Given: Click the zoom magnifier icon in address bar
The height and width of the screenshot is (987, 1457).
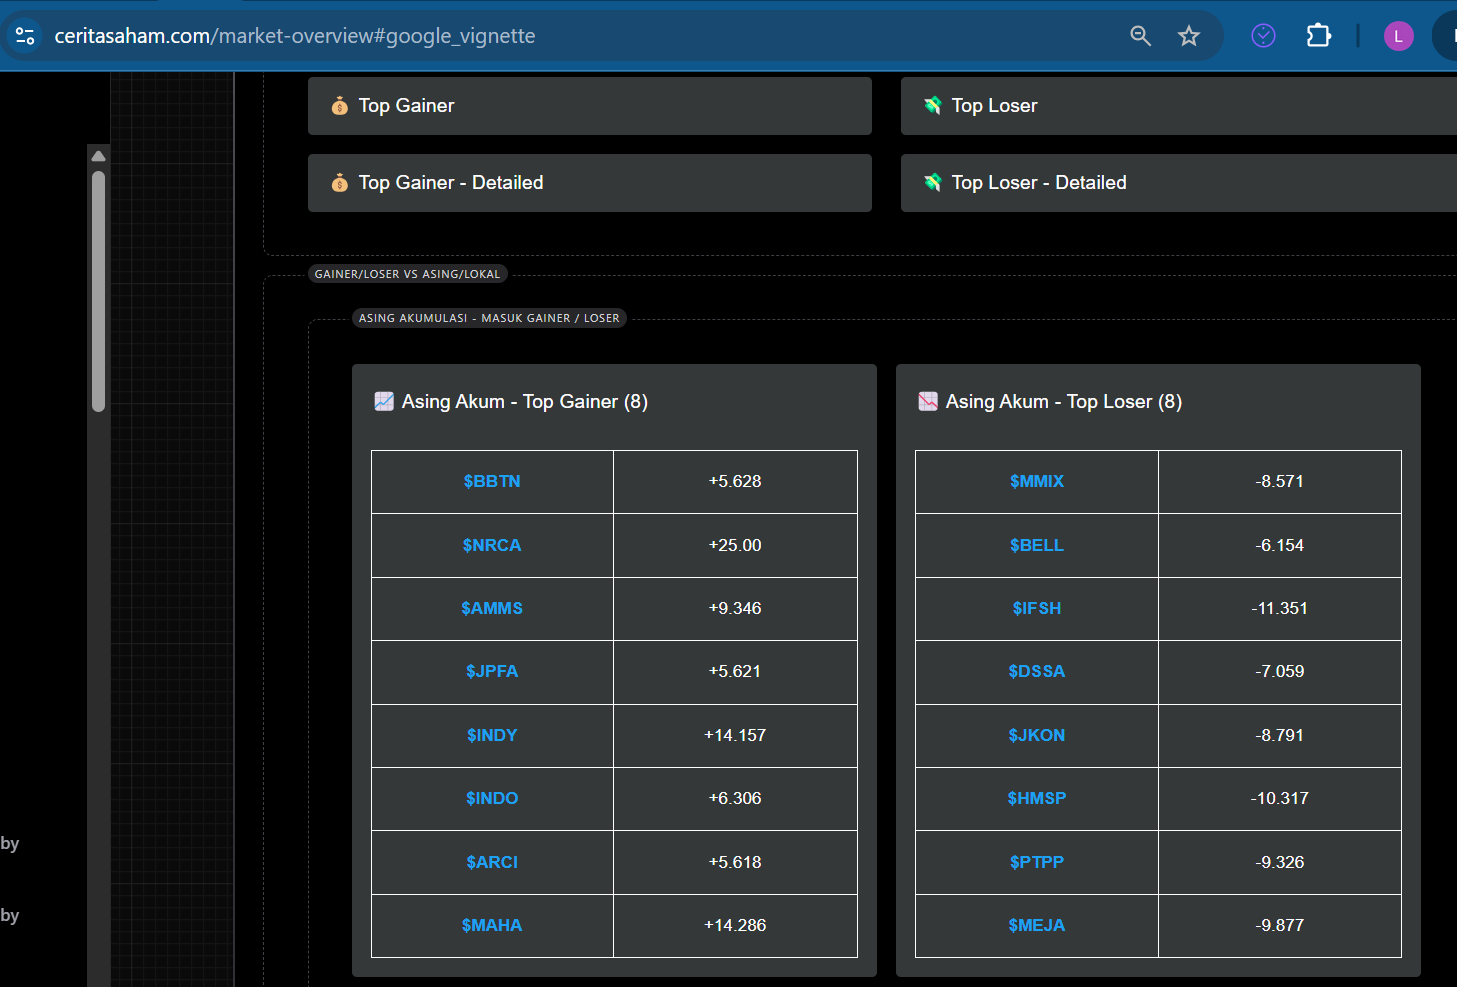Looking at the screenshot, I should coord(1140,36).
